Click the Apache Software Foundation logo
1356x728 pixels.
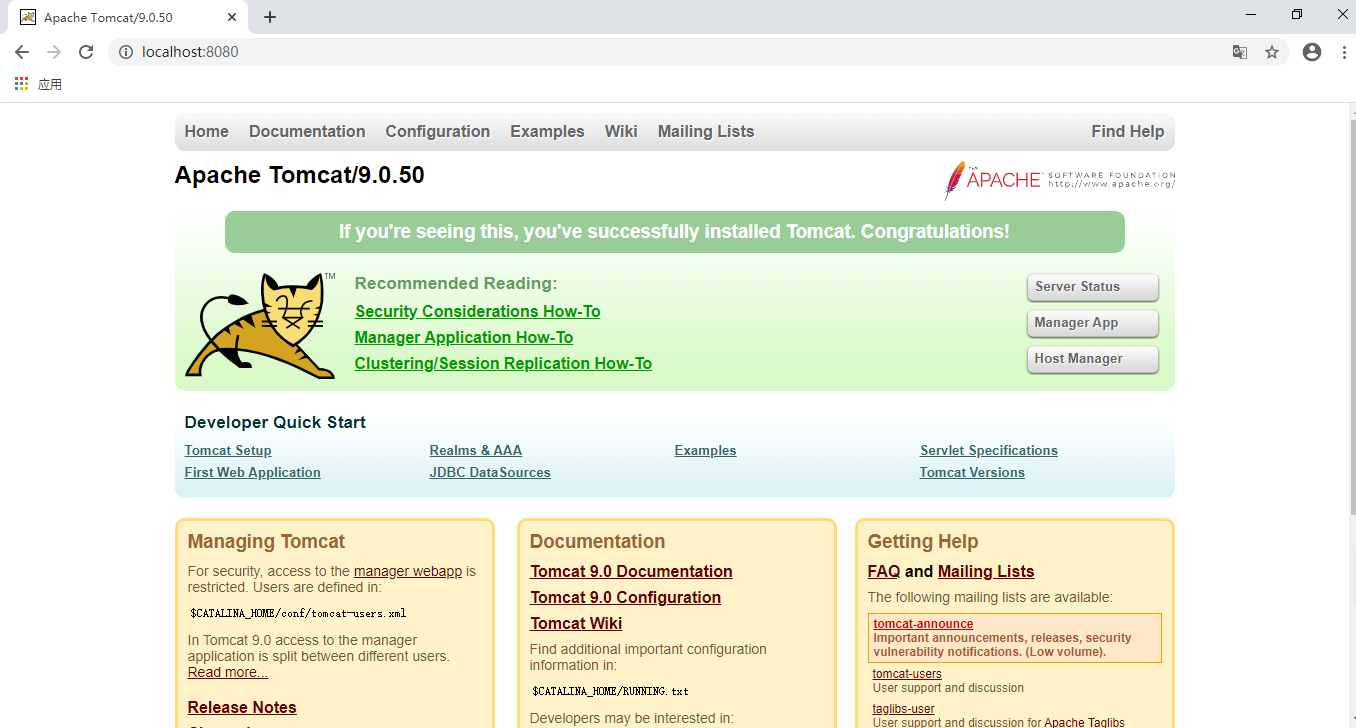pos(1059,180)
